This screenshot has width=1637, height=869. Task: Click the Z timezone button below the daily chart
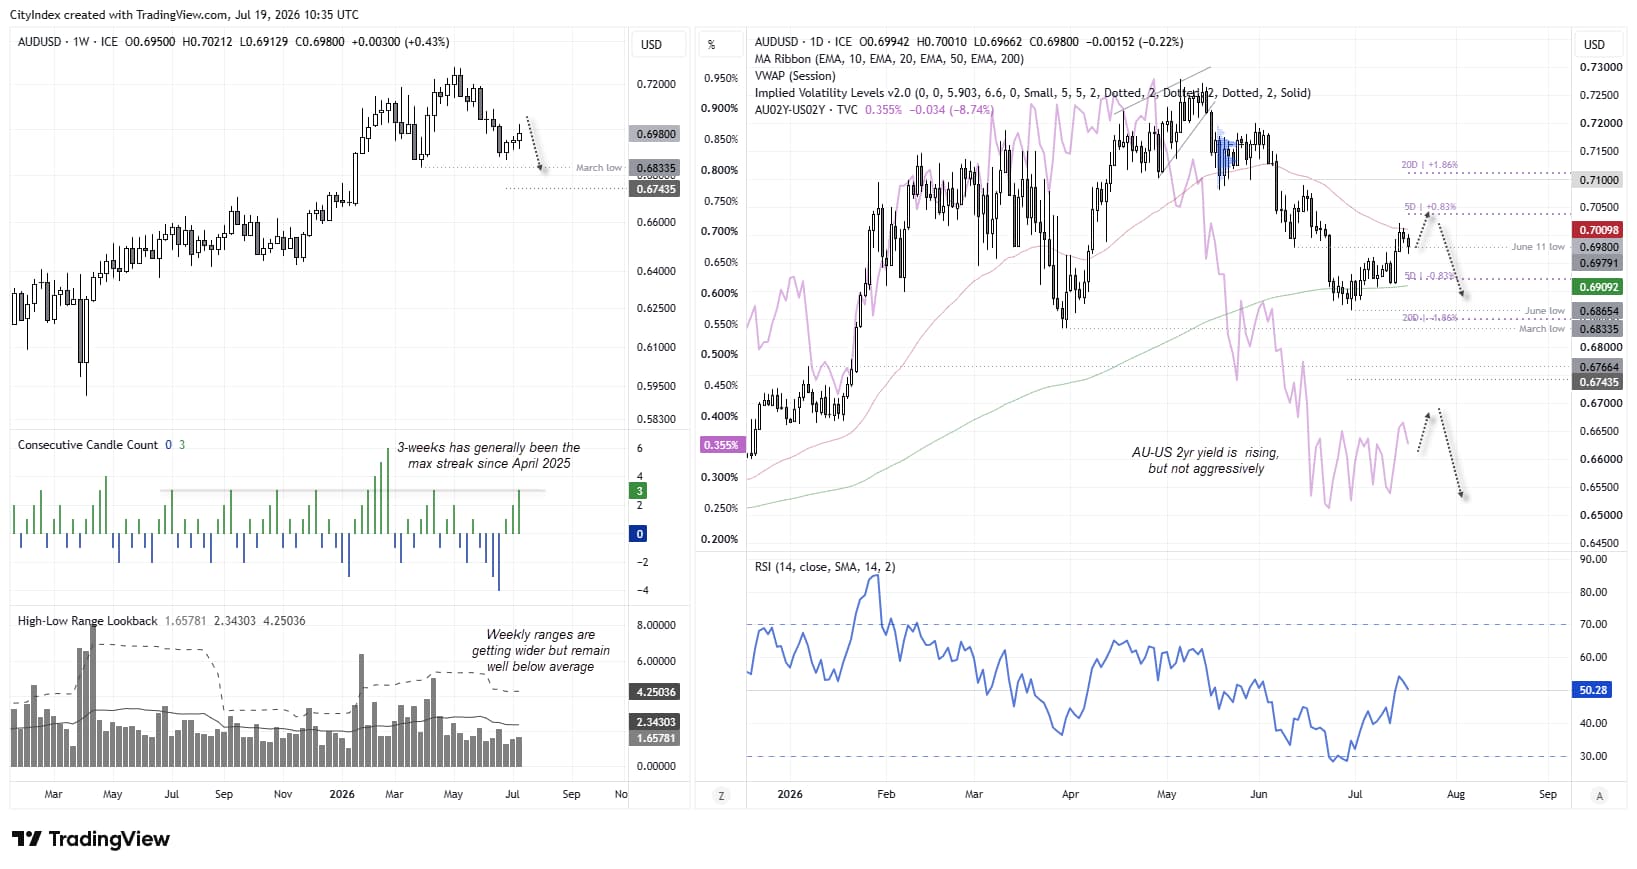[x=720, y=795]
